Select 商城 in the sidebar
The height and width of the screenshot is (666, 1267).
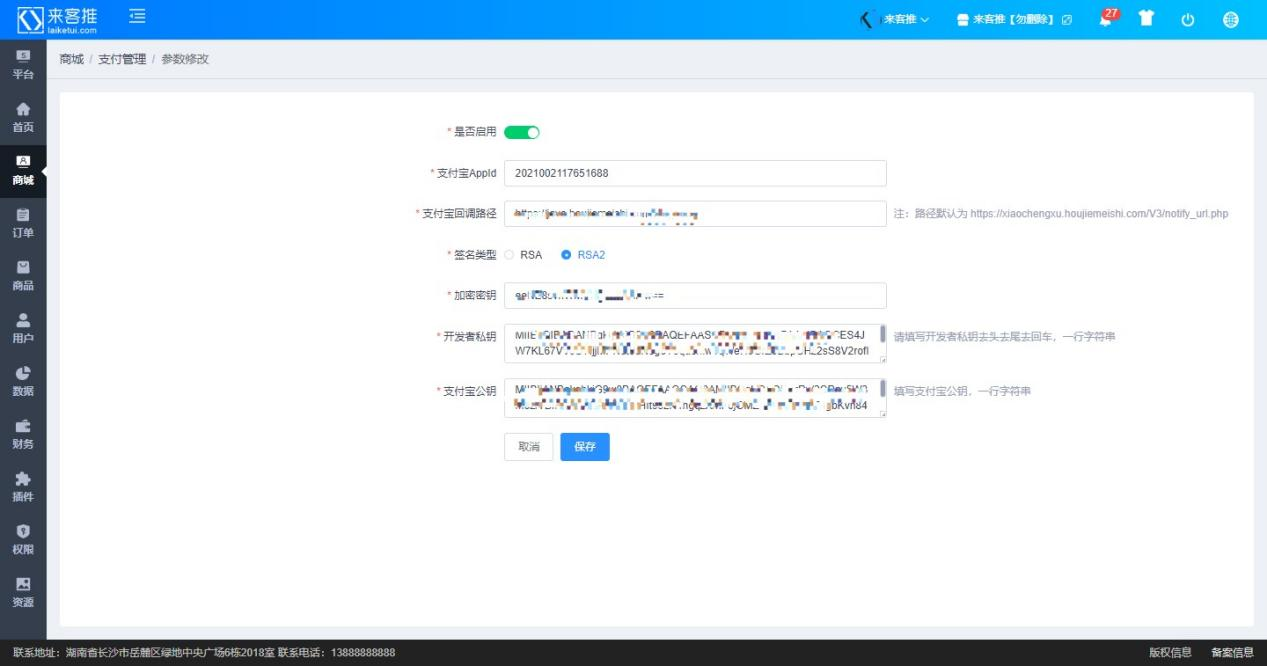tap(23, 171)
